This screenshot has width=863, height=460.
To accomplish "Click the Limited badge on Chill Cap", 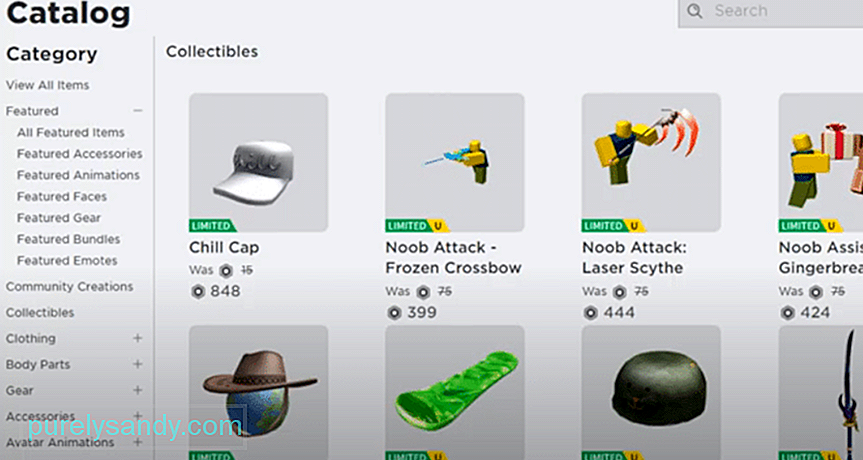I will pos(213,226).
